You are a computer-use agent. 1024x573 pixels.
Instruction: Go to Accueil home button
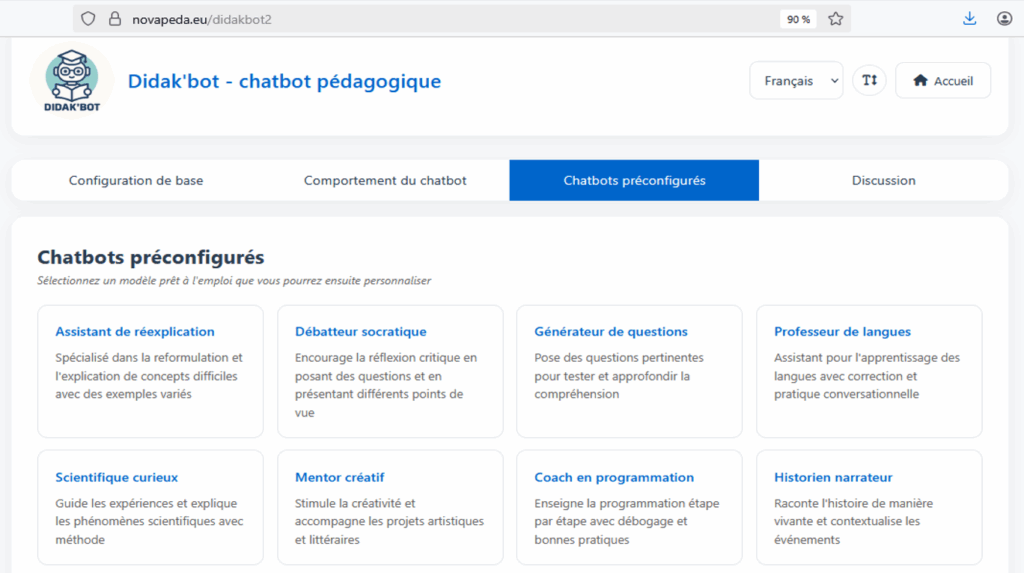point(943,81)
